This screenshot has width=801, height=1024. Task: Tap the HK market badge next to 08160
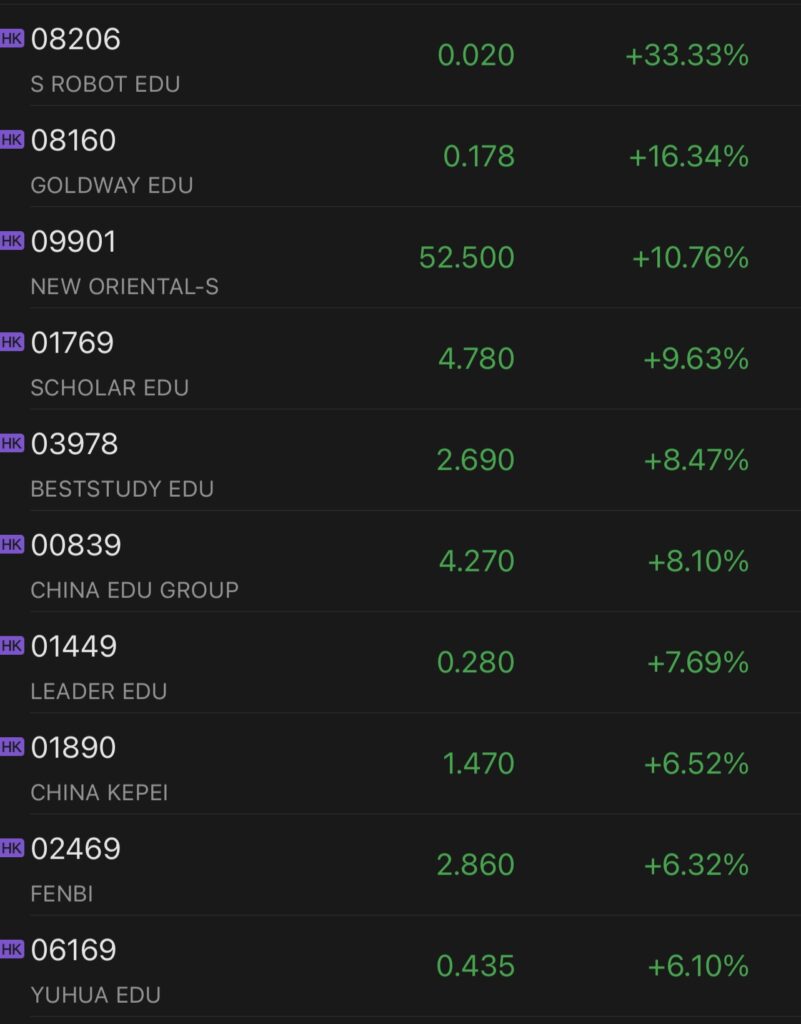(x=11, y=140)
